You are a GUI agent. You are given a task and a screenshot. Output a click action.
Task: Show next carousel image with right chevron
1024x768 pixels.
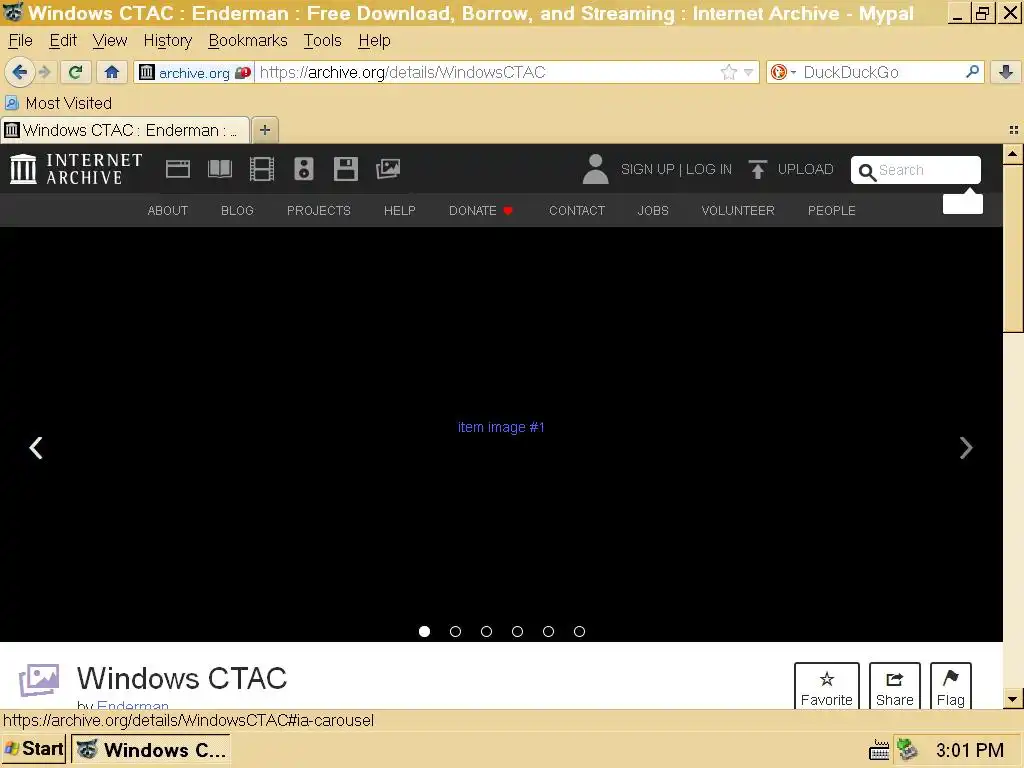pos(967,448)
